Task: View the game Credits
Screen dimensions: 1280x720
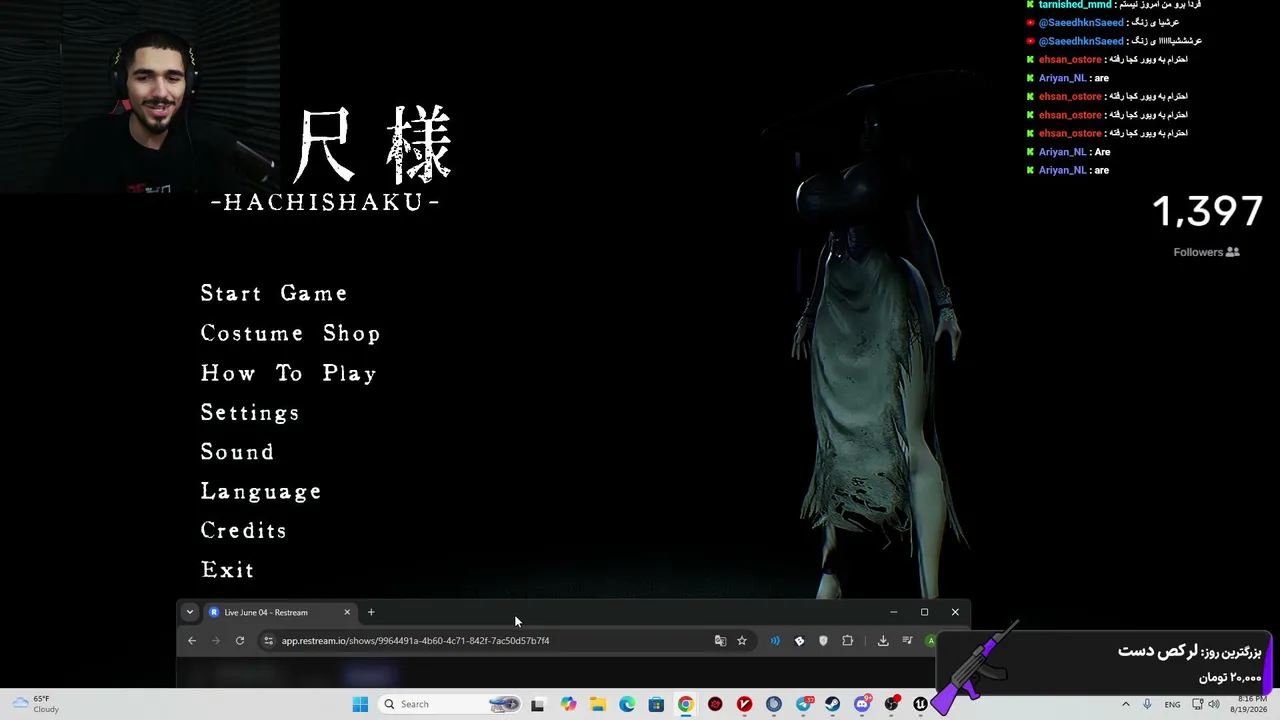Action: click(243, 531)
